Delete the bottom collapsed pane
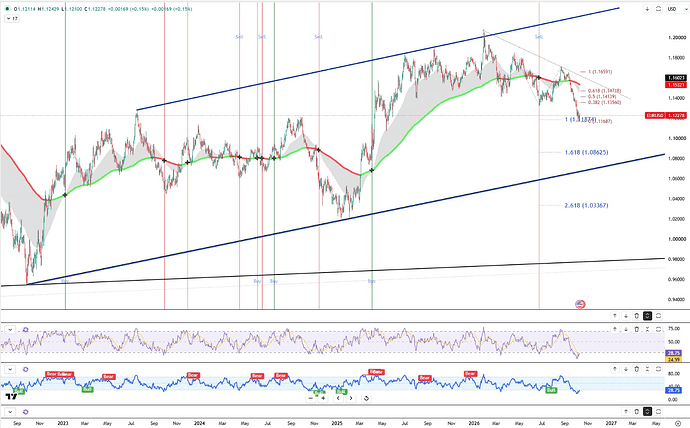The width and height of the screenshot is (690, 428). [x=636, y=411]
